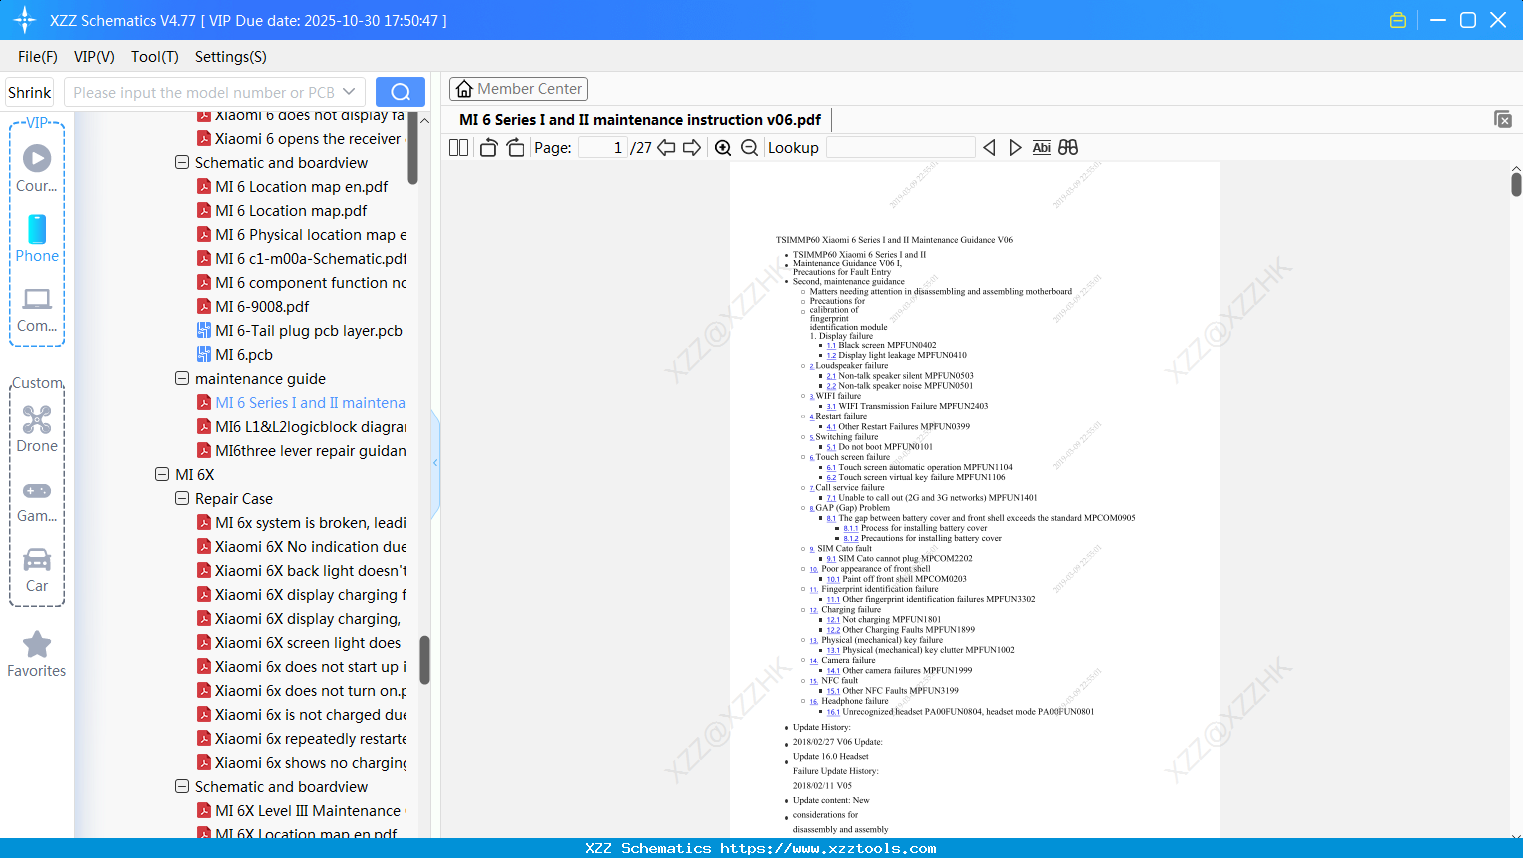Click the binoculars search icon
1523x858 pixels.
[x=1068, y=148]
